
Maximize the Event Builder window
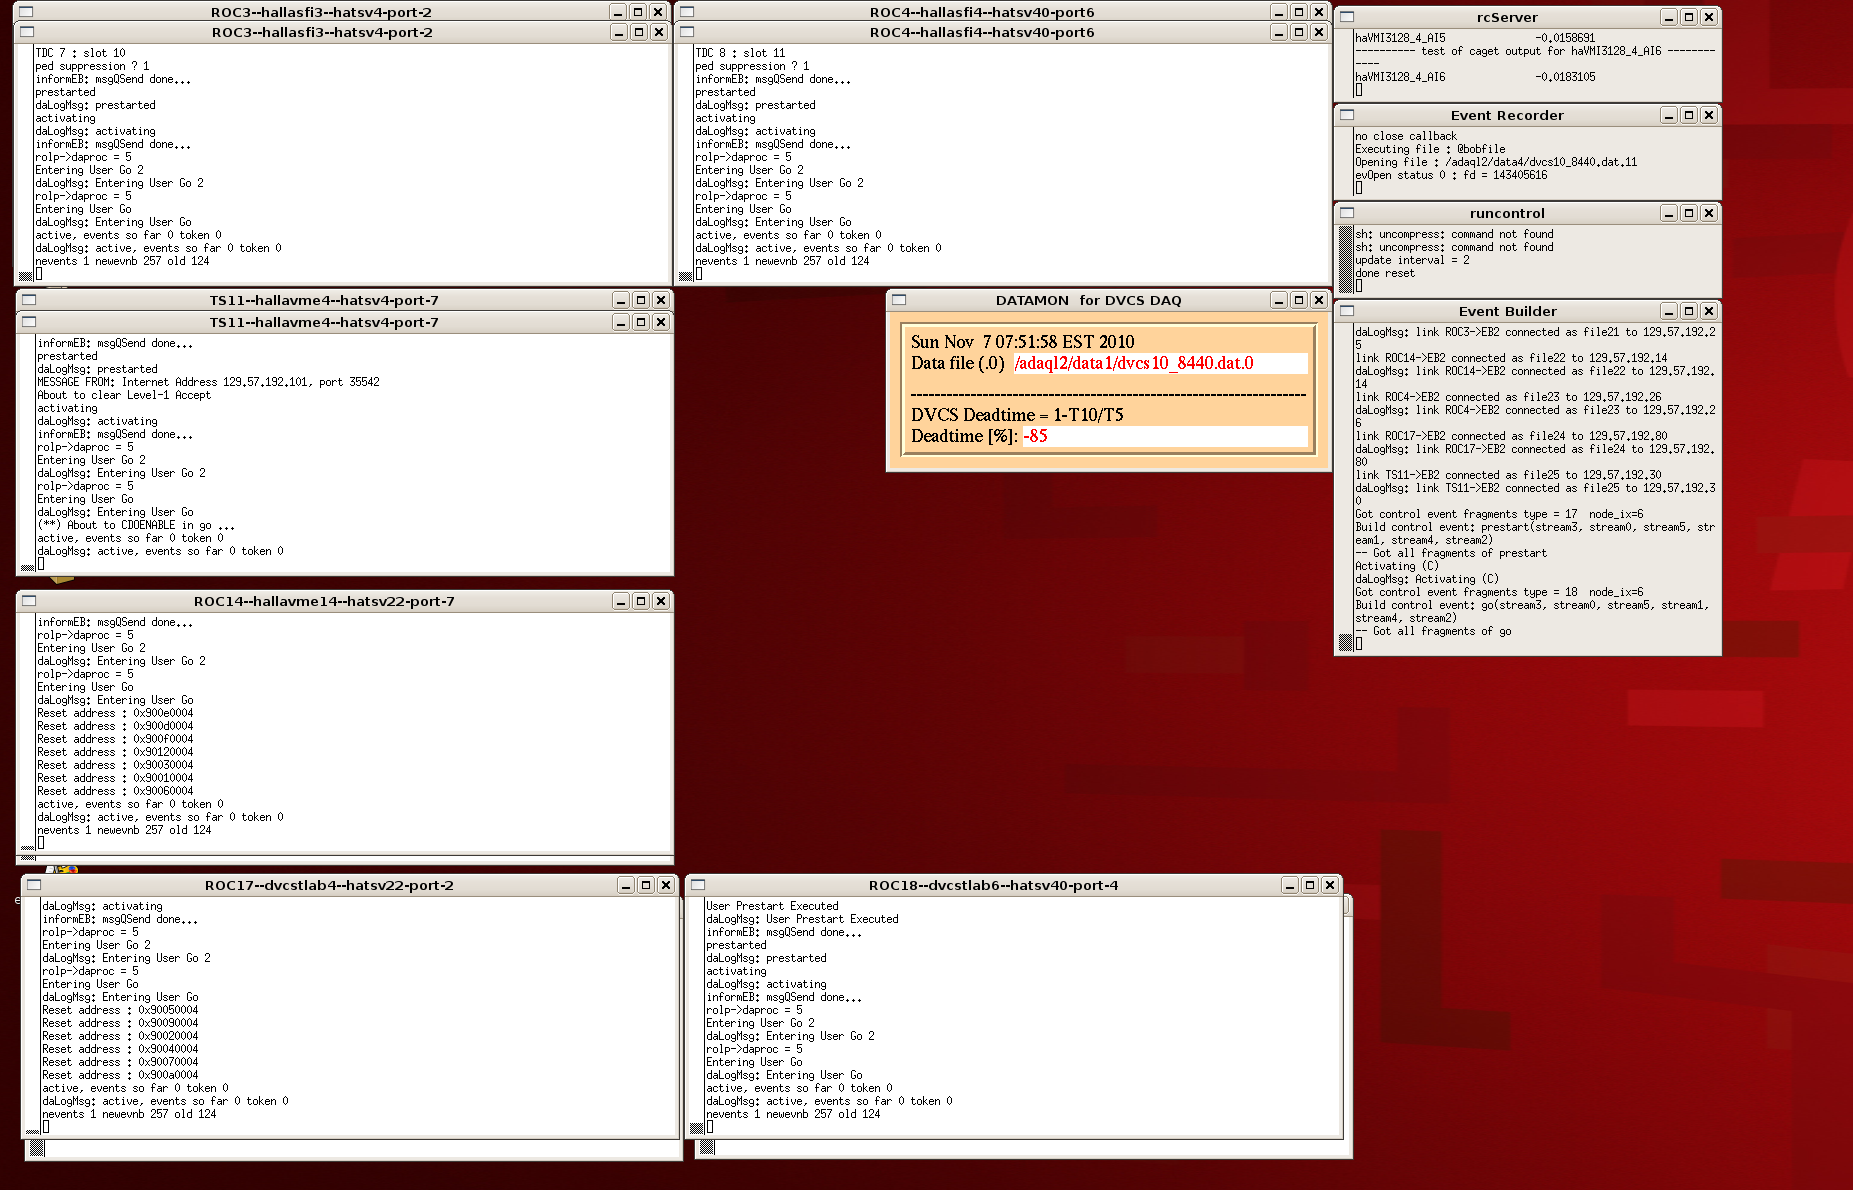click(1689, 311)
